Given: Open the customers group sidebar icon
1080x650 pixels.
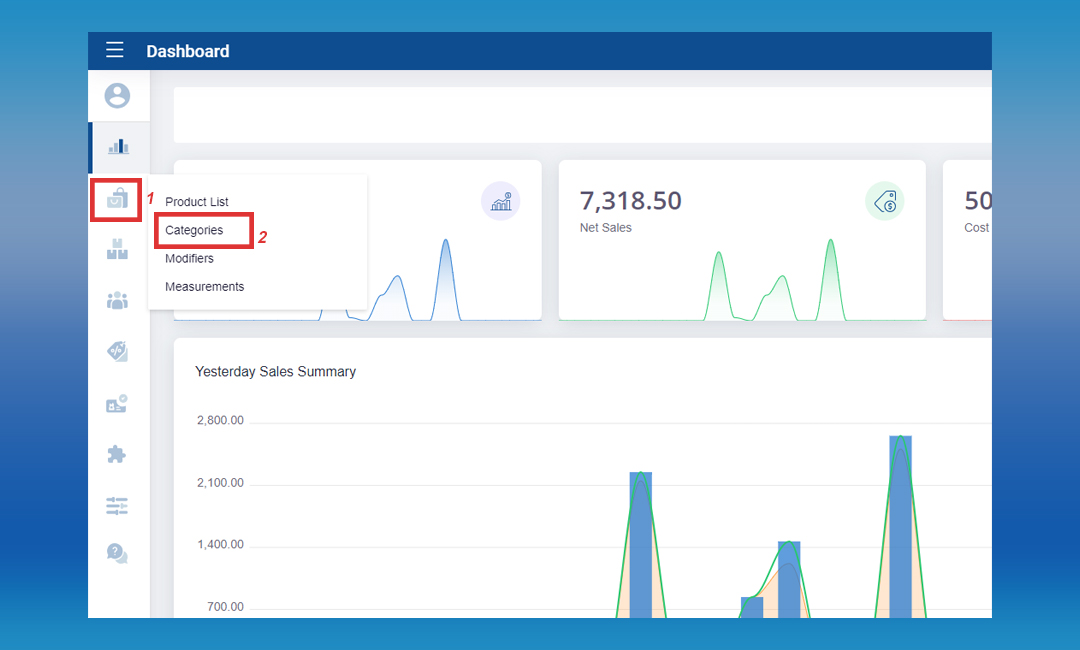Looking at the screenshot, I should [x=118, y=301].
